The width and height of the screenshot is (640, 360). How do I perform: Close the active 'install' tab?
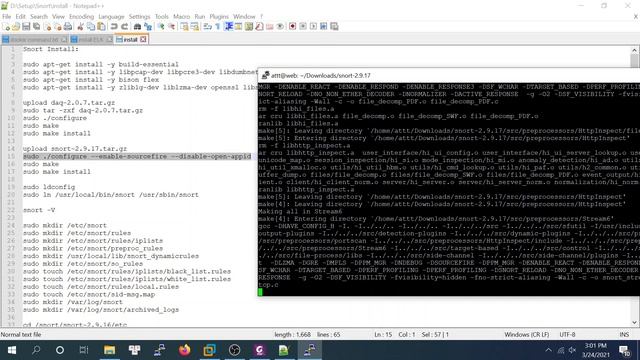[143, 40]
